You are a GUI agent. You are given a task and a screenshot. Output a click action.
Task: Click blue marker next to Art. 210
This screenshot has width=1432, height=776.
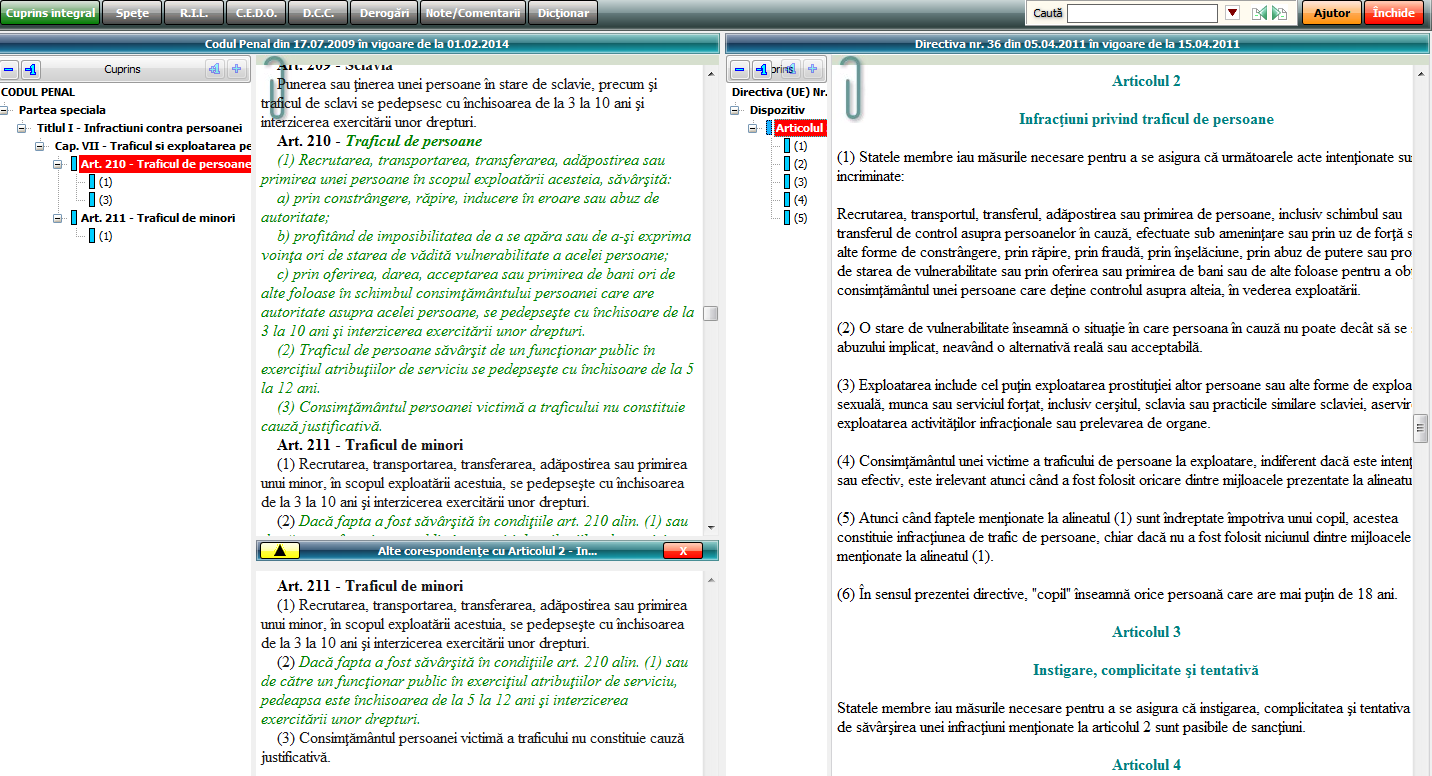tap(74, 164)
